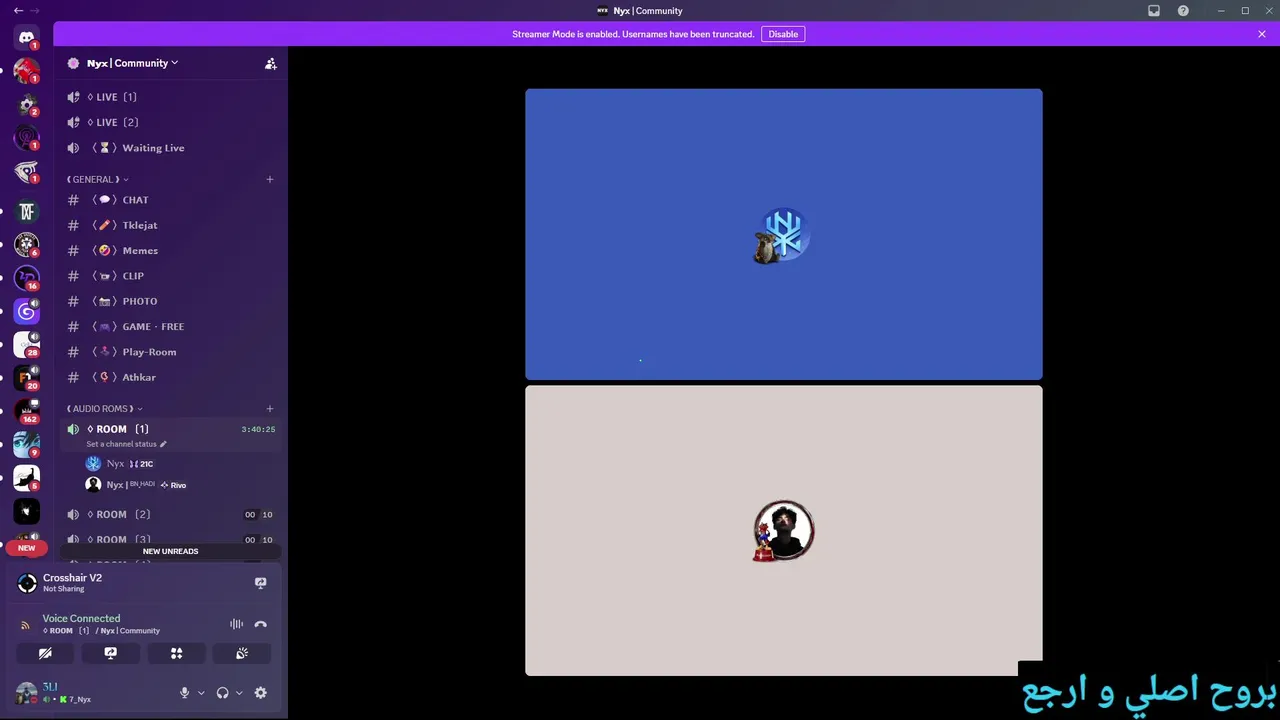Jump to NEW UNREADS in the channel list
Viewport: 1280px width, 720px height.
pos(170,551)
